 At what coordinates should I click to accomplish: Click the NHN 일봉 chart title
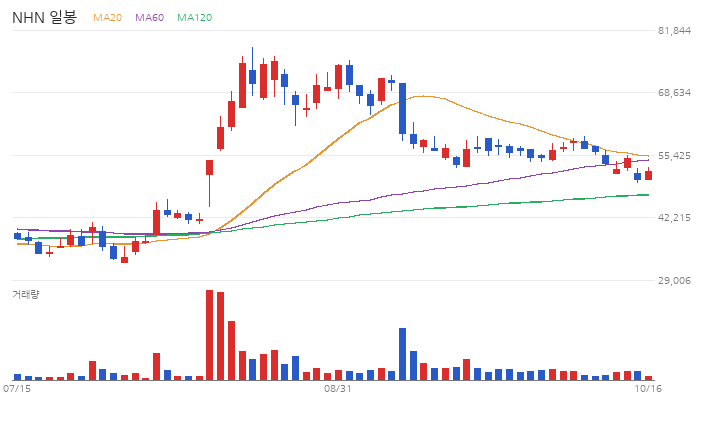[x=44, y=17]
